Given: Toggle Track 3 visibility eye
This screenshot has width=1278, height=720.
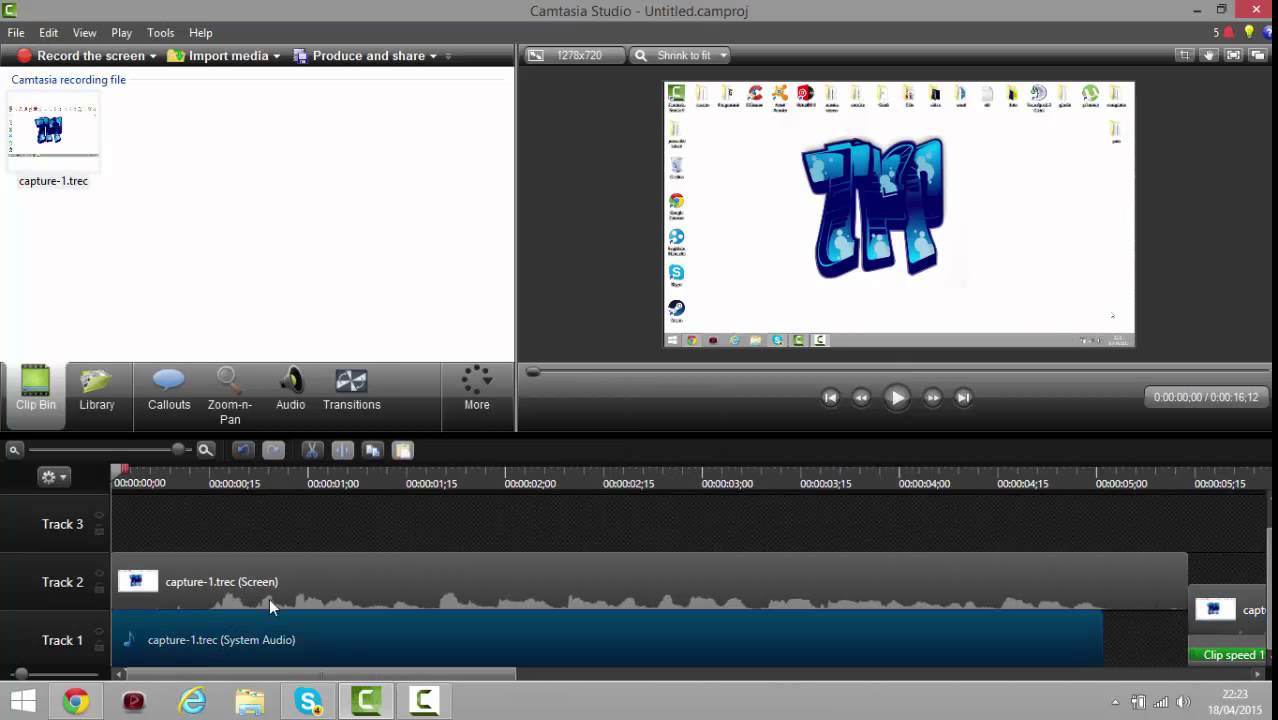Looking at the screenshot, I should click(x=99, y=516).
